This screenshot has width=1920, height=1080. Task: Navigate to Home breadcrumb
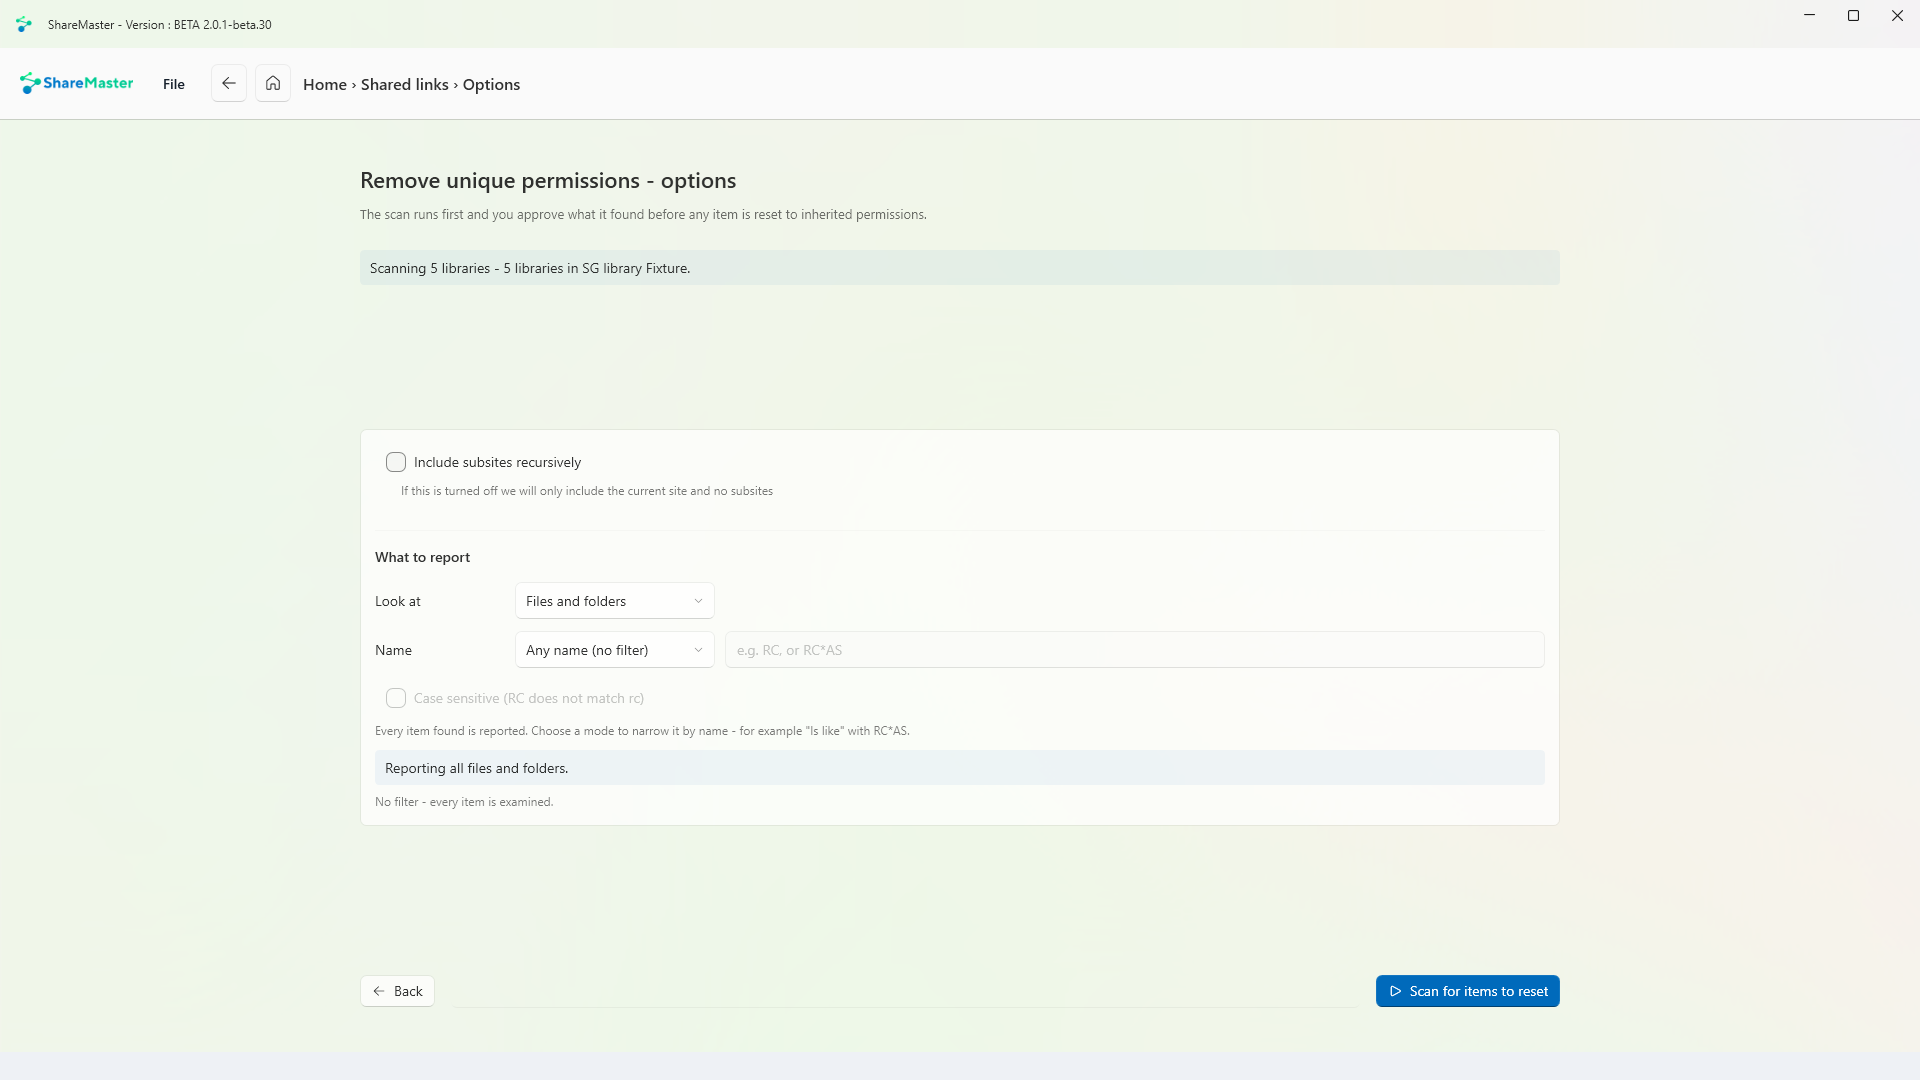click(325, 84)
